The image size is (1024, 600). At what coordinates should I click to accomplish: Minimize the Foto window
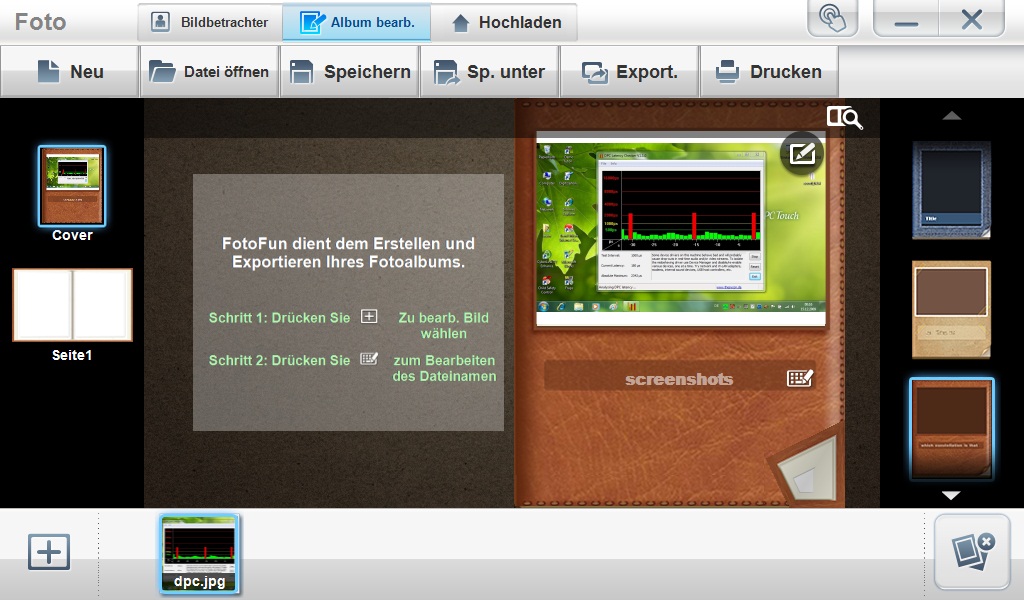906,18
